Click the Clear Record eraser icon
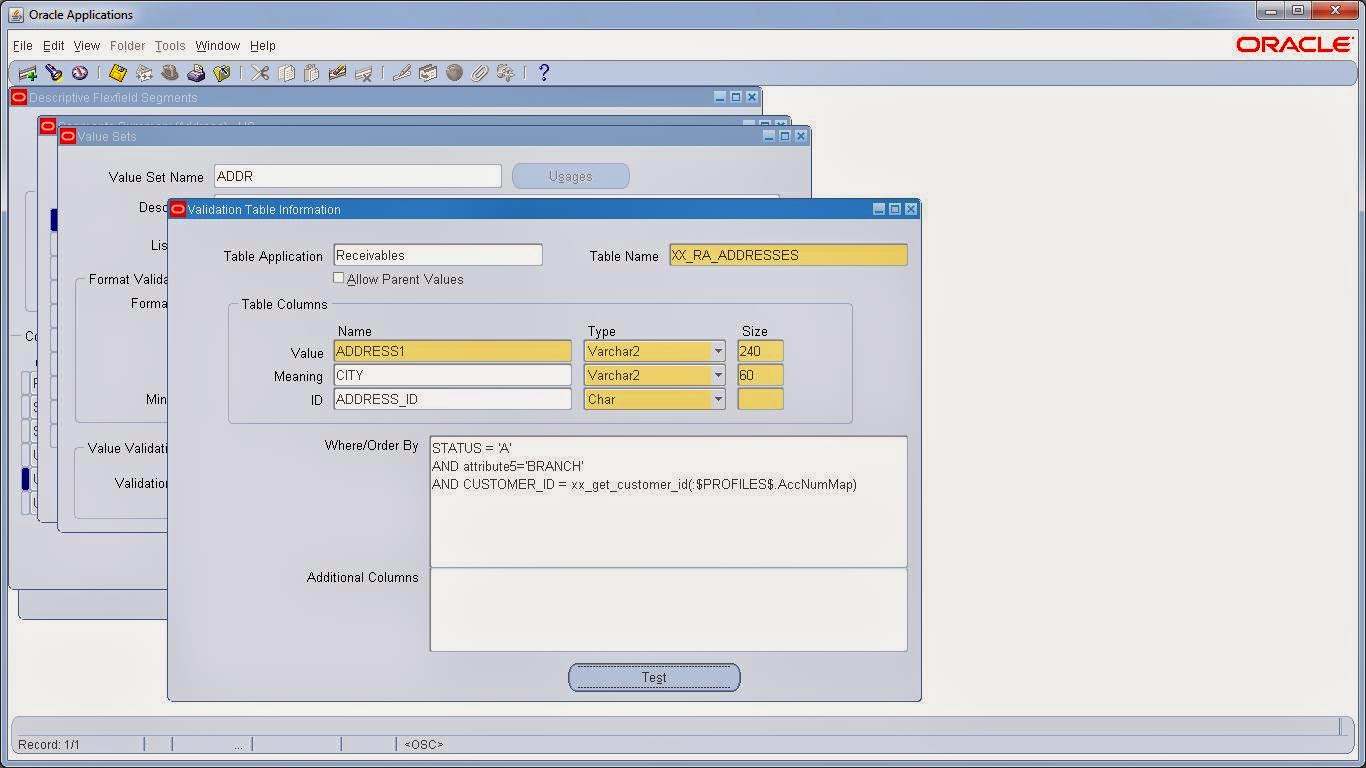This screenshot has width=1366, height=768. (x=337, y=73)
